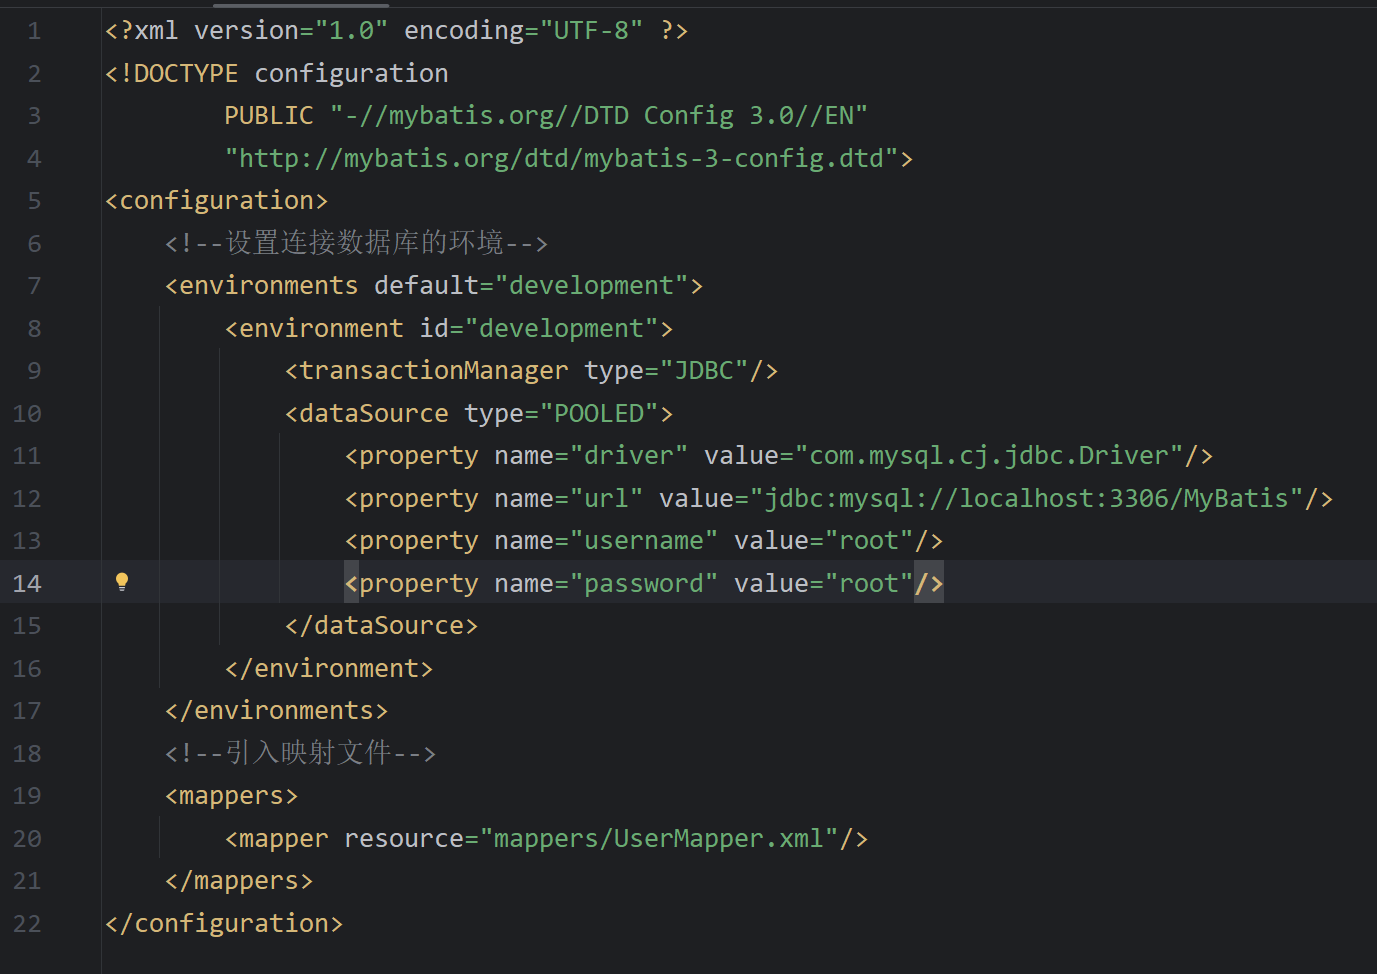Click the opening <configuration> tag
The image size is (1377, 974).
click(x=216, y=201)
